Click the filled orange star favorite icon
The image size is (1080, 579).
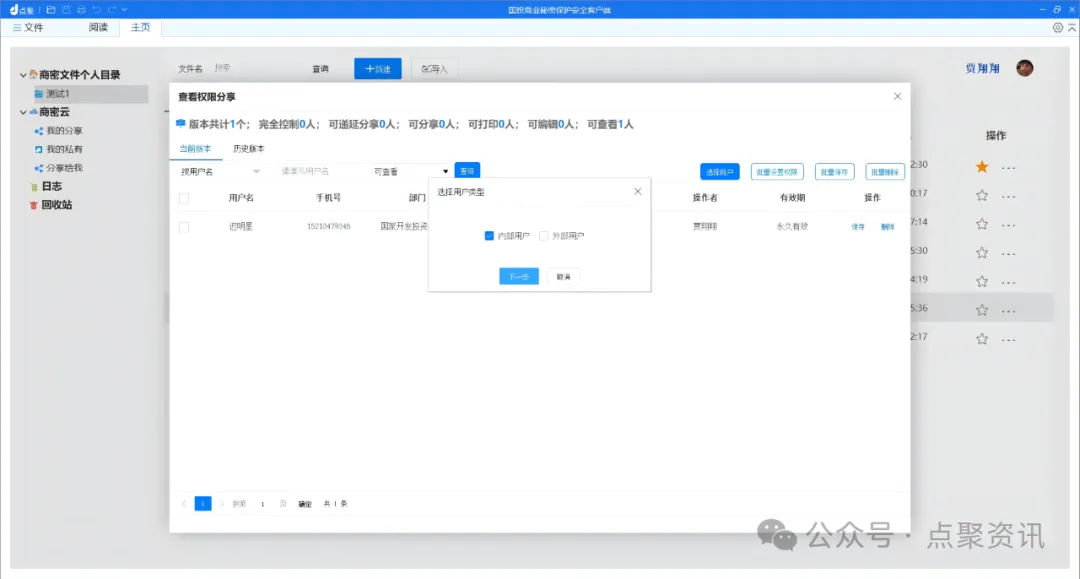coord(982,167)
